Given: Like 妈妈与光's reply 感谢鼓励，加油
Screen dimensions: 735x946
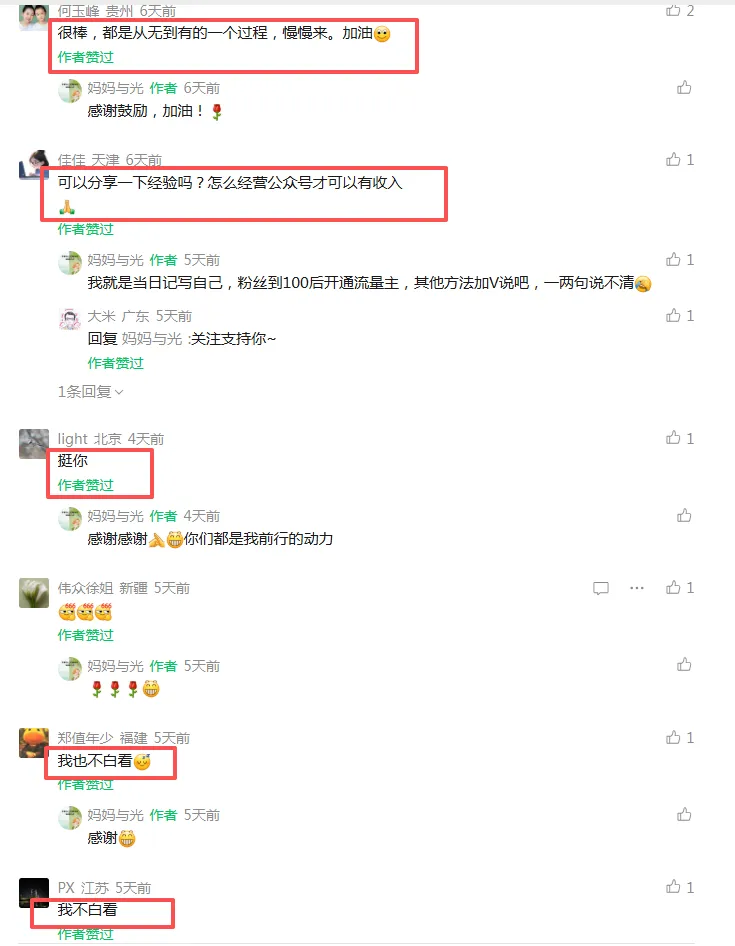Looking at the screenshot, I should point(684,88).
